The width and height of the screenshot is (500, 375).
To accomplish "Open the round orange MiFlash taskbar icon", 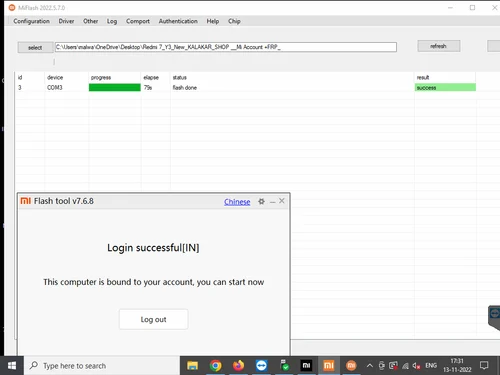I will click(351, 366).
